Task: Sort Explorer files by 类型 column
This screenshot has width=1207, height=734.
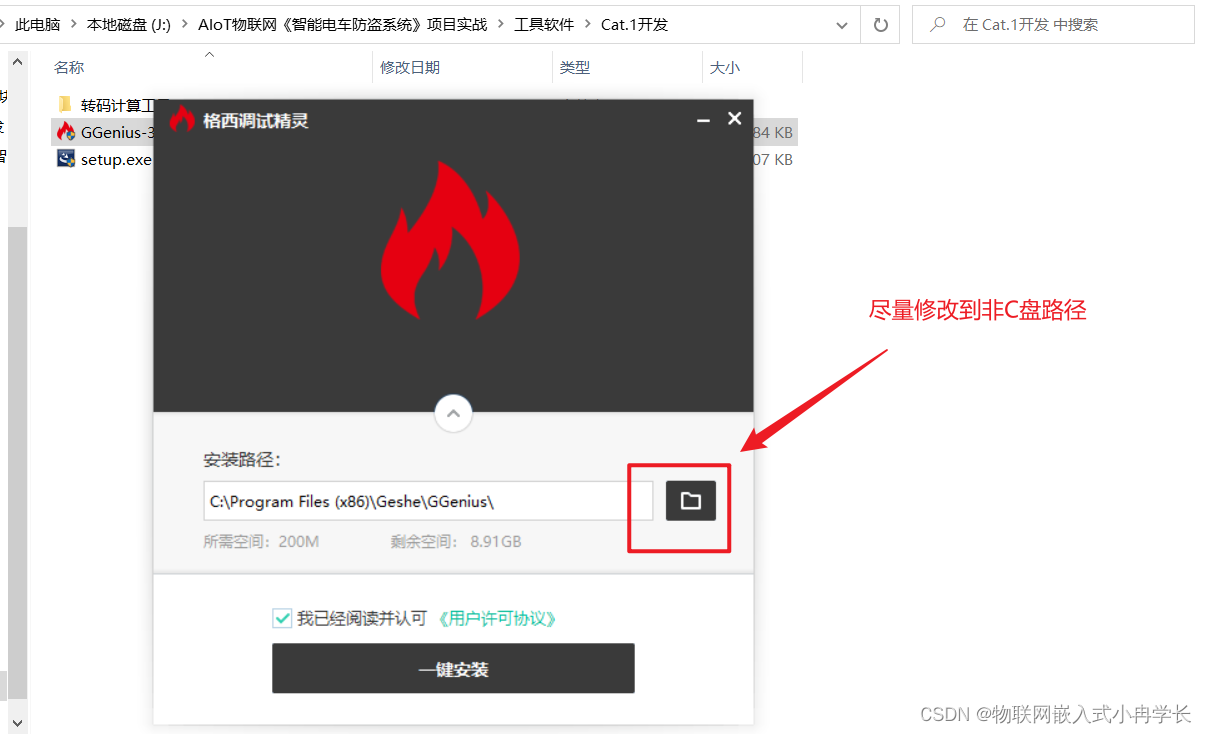Action: [x=575, y=67]
